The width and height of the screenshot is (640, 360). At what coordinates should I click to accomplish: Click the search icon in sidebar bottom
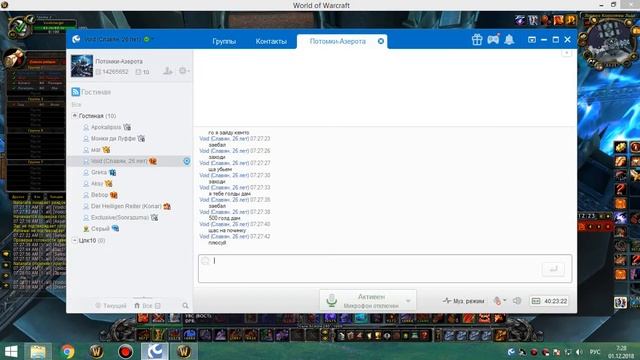[x=185, y=305]
